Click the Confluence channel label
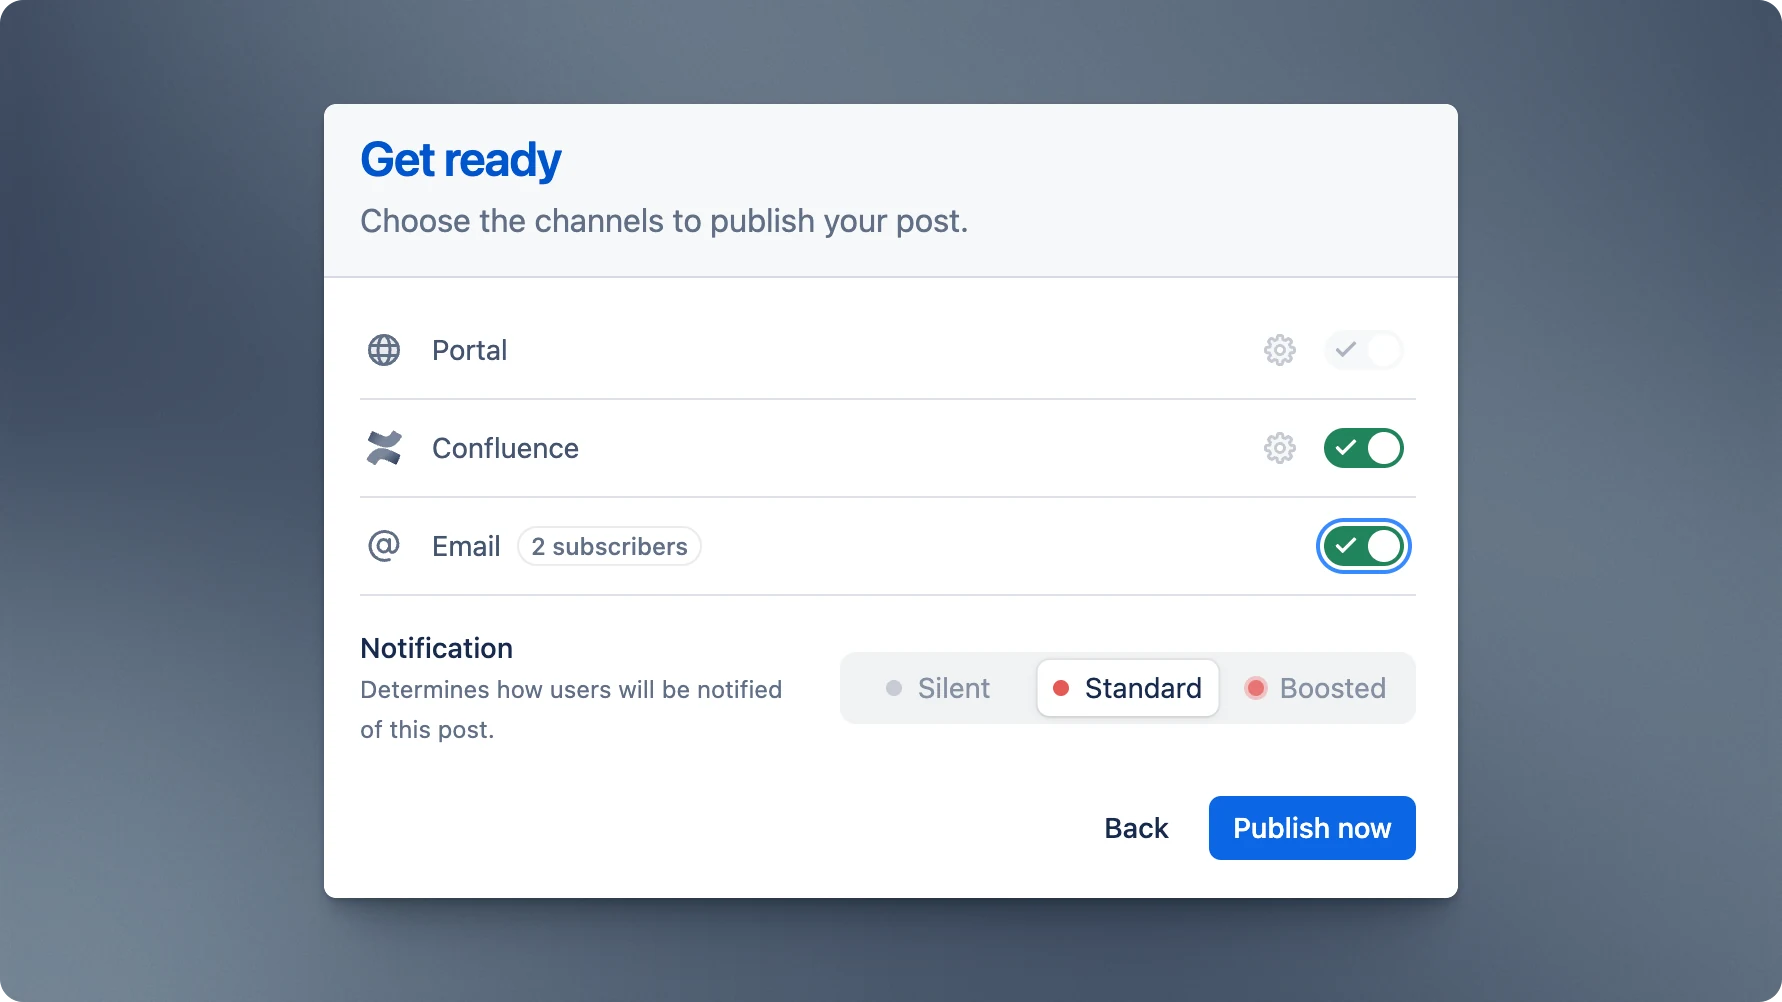The width and height of the screenshot is (1782, 1002). click(x=505, y=448)
